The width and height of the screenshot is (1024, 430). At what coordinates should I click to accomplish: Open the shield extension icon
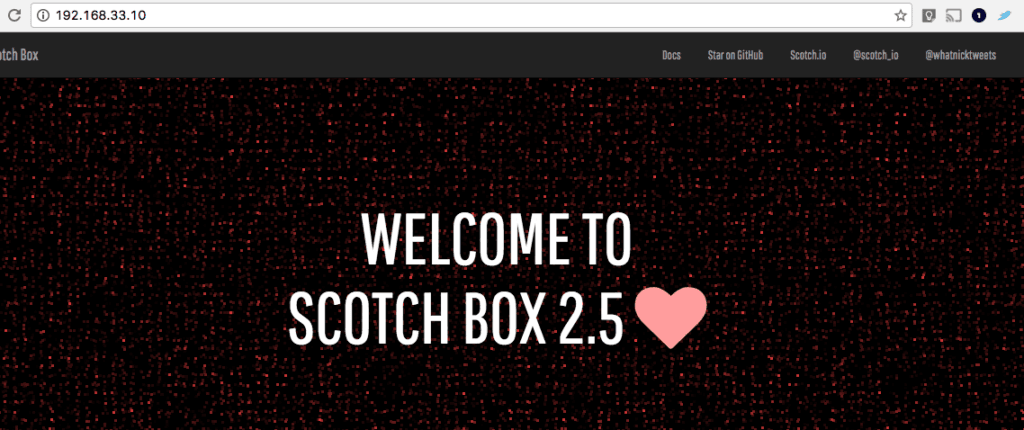coord(929,16)
